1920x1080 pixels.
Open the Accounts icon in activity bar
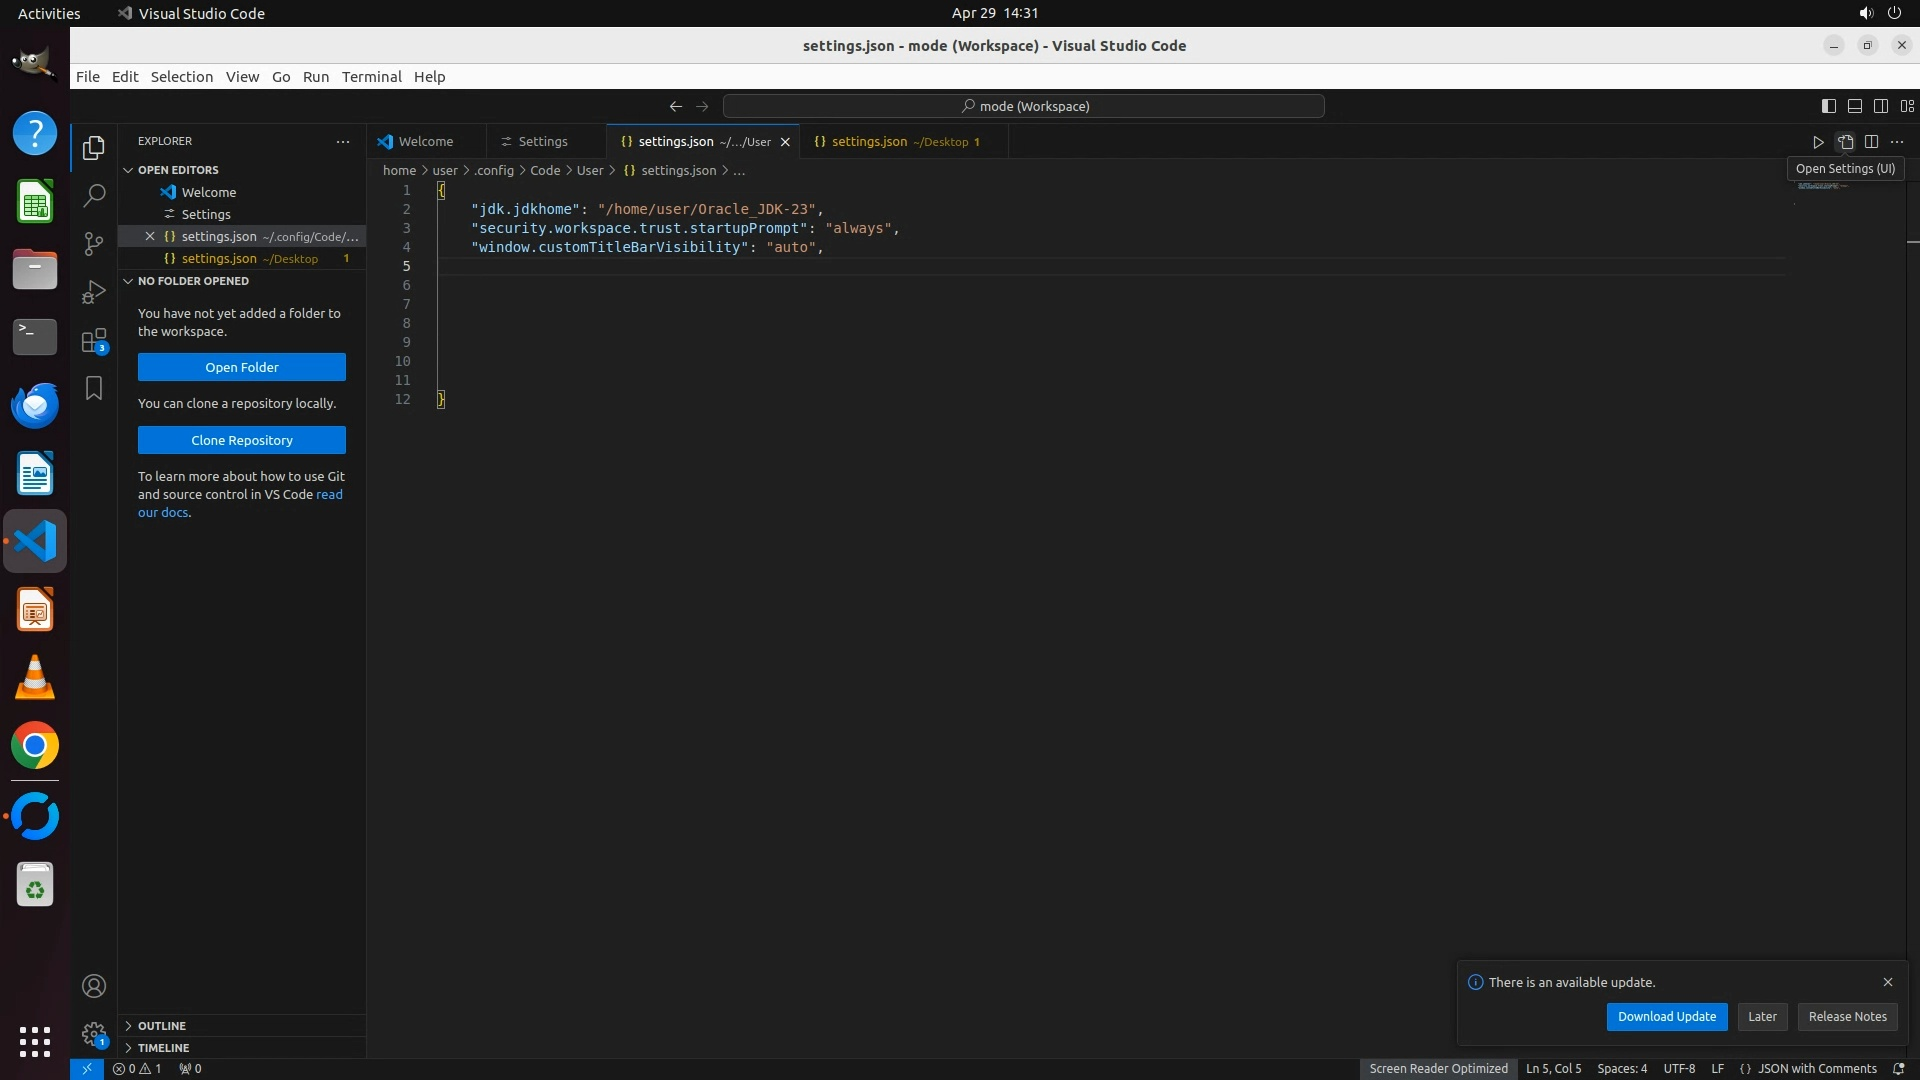pyautogui.click(x=94, y=986)
